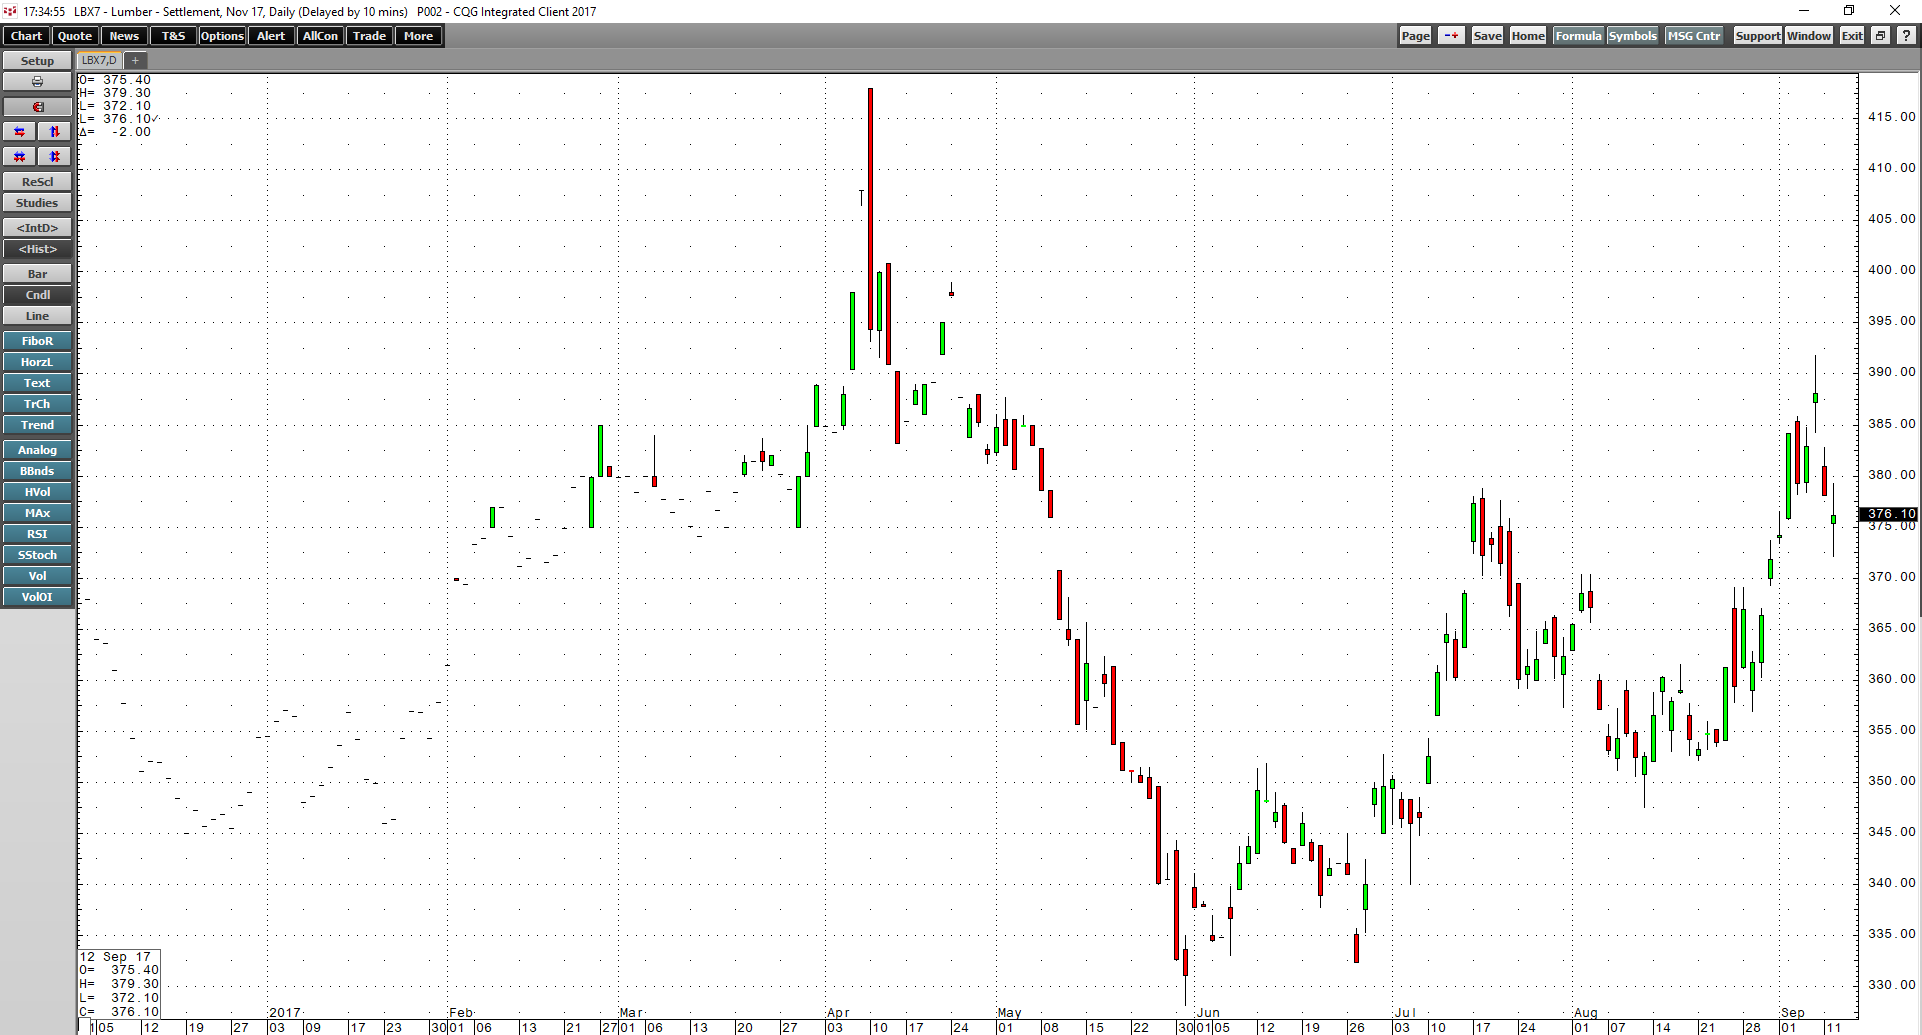Select Cndl candlestick chart type
Screen dimensions: 1922x1035
pyautogui.click(x=37, y=295)
